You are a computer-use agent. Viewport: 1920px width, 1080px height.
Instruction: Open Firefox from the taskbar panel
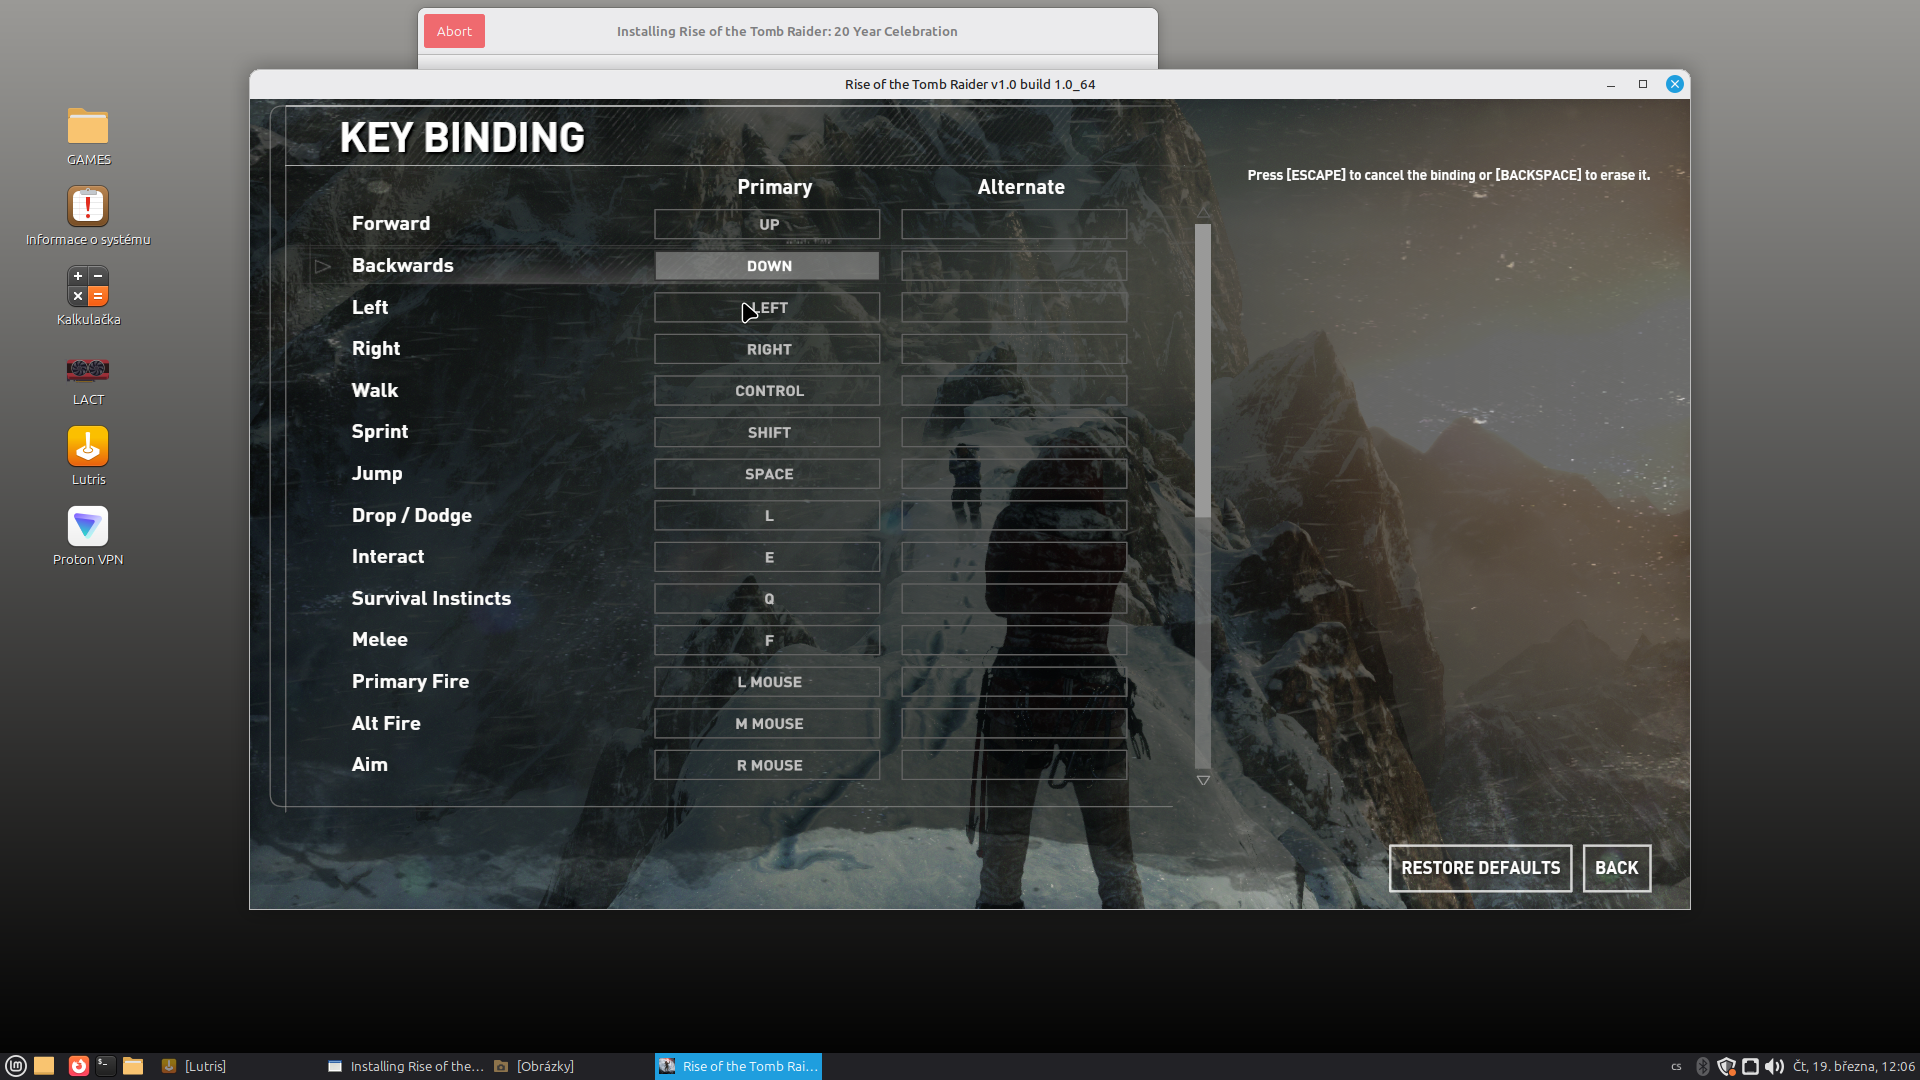pos(78,1066)
